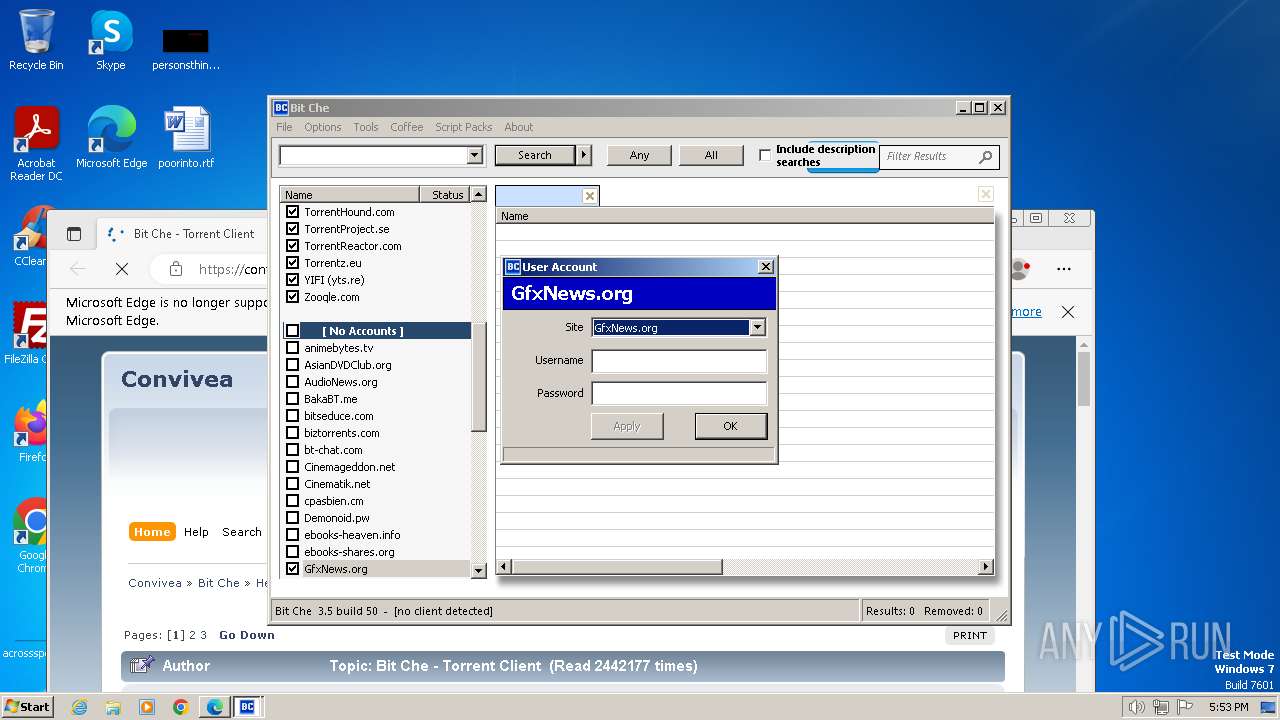Open the Acrobat Reader DC desktop icon
The image size is (1280, 720).
[37, 144]
